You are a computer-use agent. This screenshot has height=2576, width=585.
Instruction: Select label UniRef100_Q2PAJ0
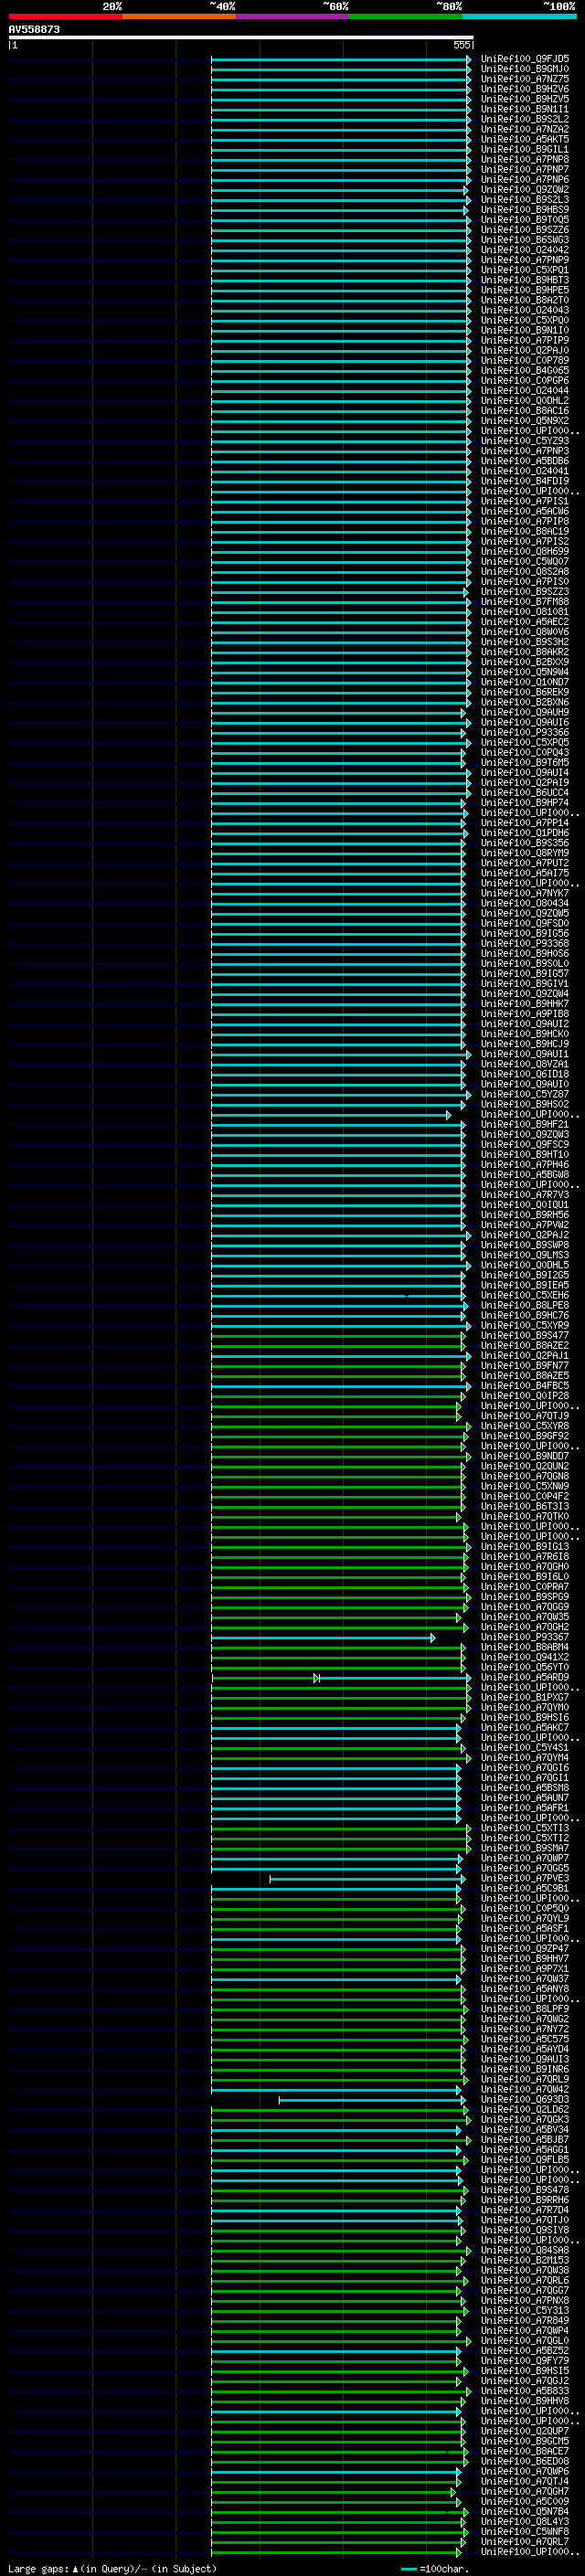pyautogui.click(x=525, y=350)
